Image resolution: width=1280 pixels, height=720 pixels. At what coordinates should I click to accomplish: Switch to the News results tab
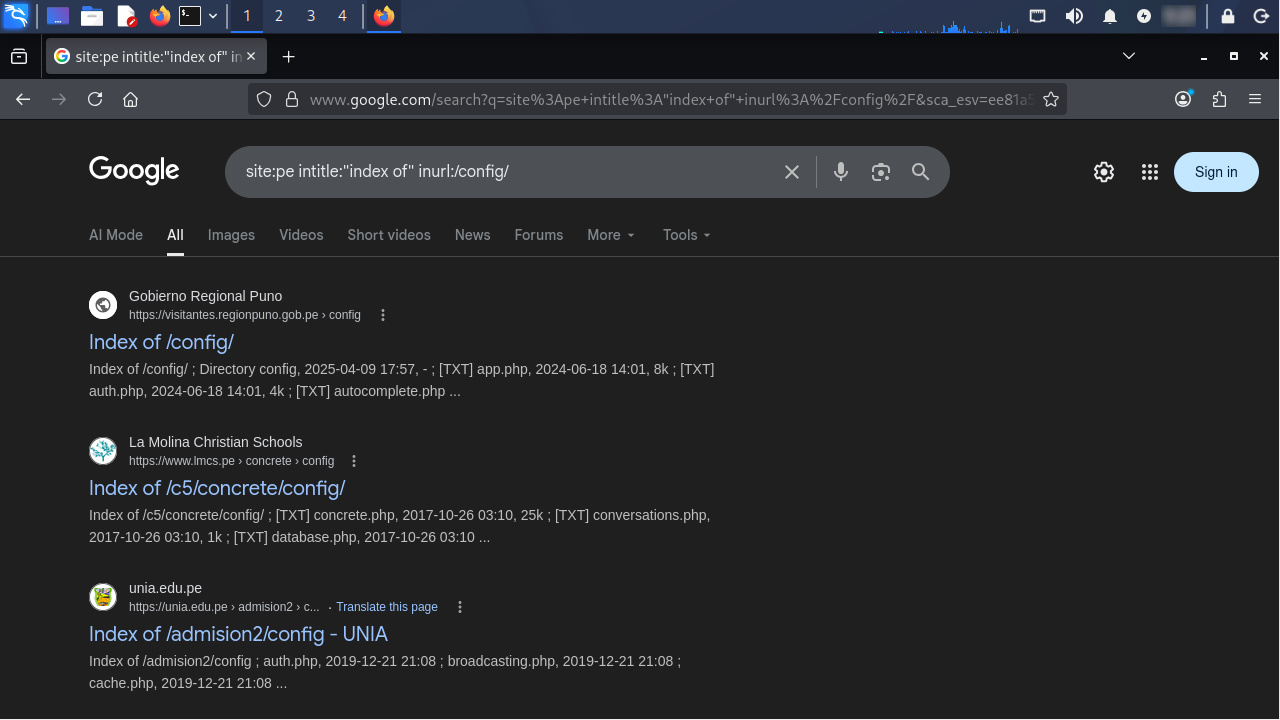(x=472, y=235)
